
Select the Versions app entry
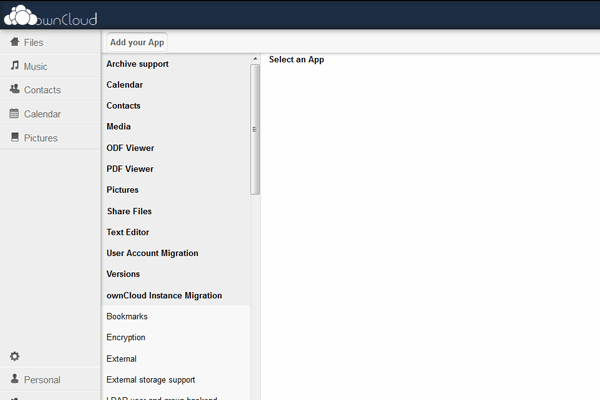click(x=123, y=274)
